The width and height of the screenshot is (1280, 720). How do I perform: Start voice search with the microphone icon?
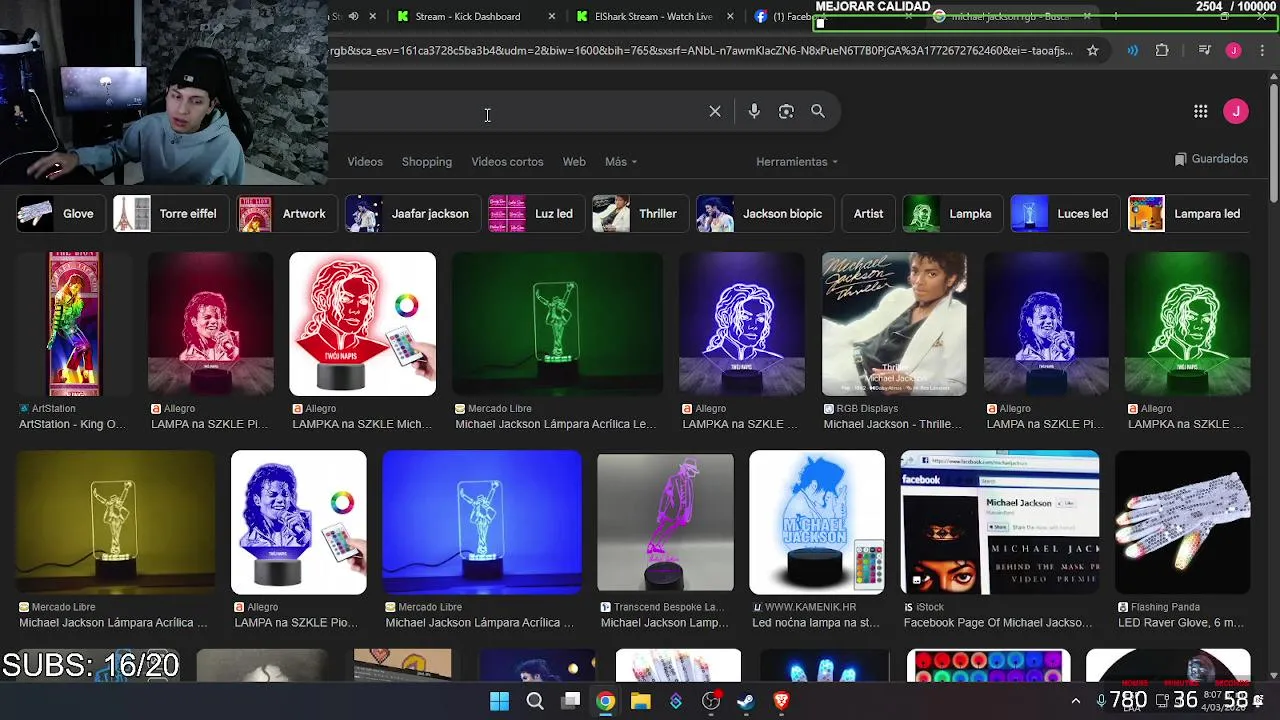click(754, 112)
